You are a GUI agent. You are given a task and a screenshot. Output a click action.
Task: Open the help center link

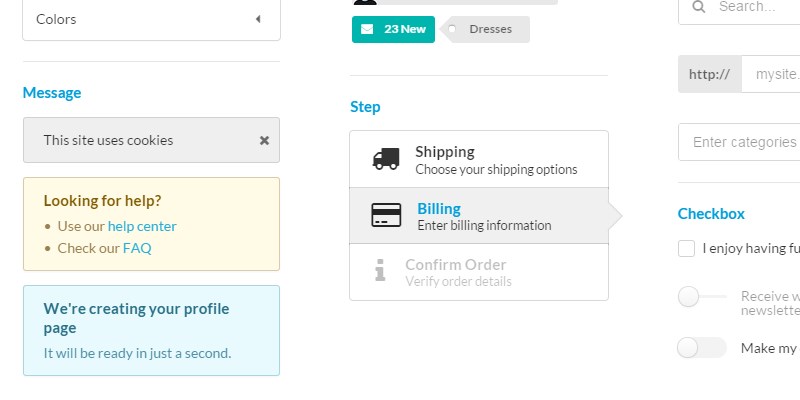[142, 226]
